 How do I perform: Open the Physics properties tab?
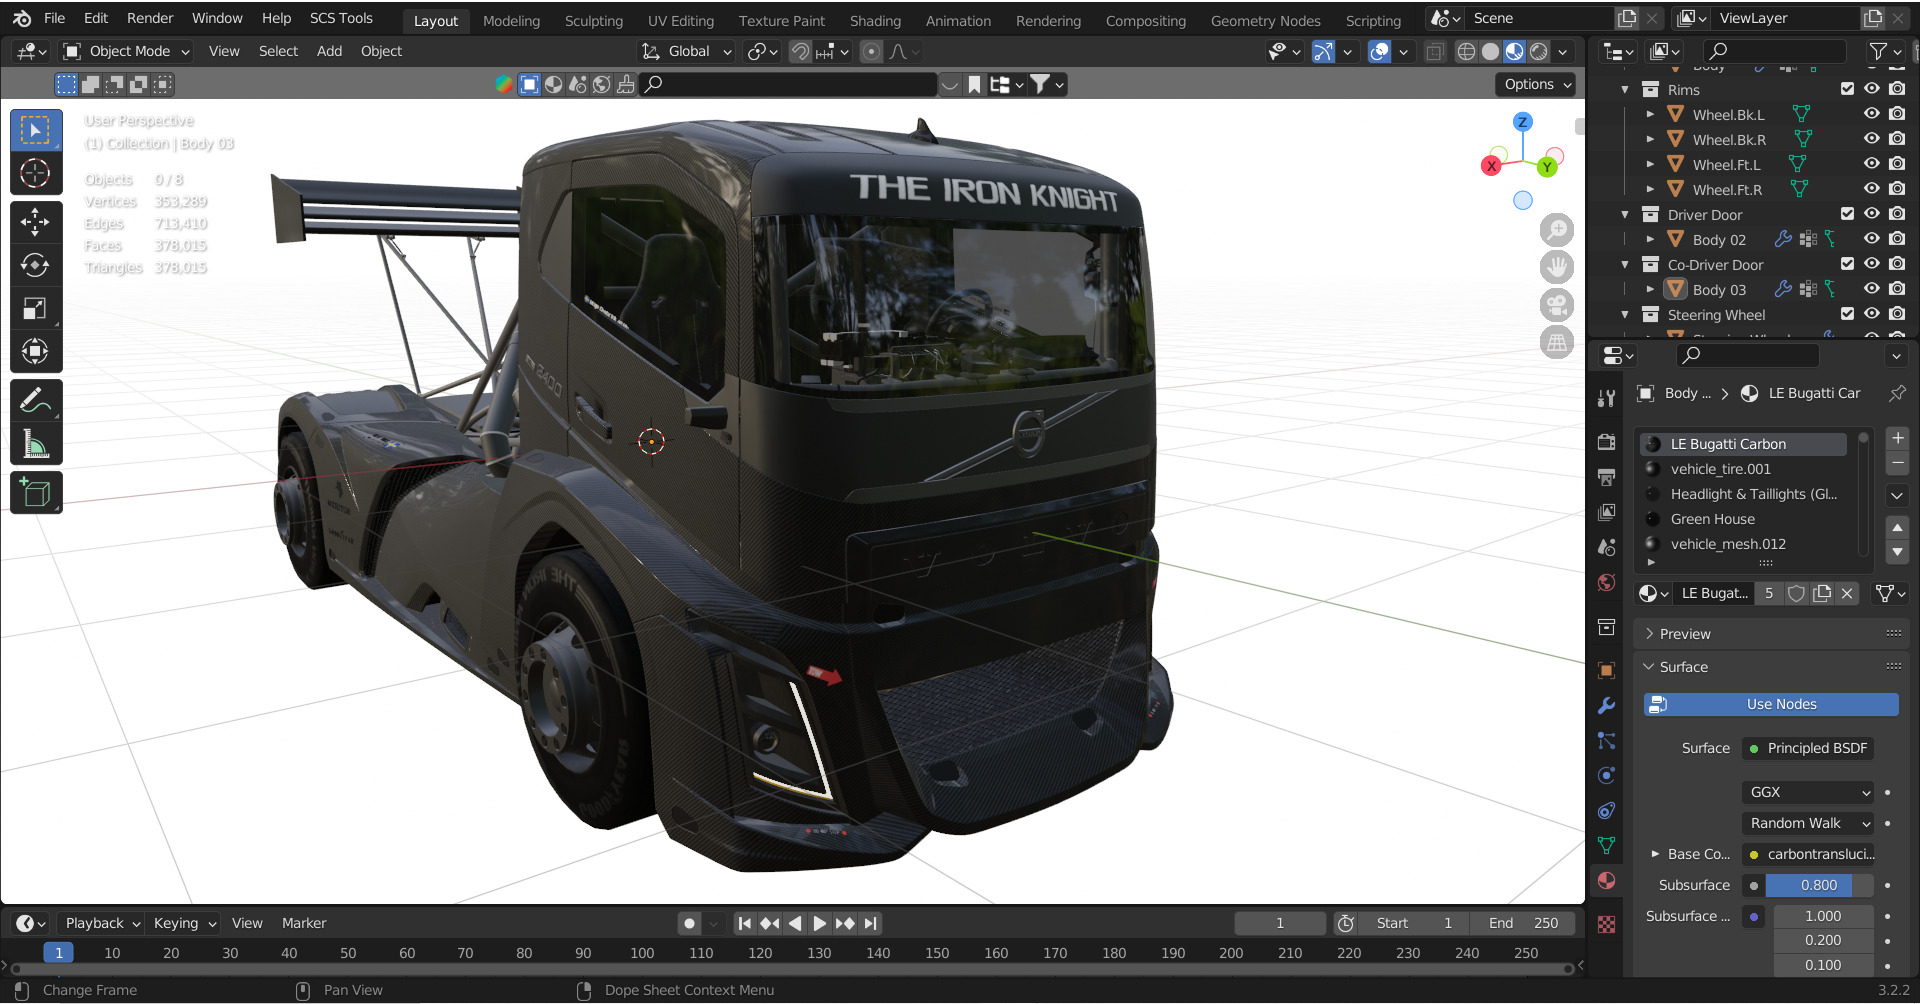[x=1607, y=775]
